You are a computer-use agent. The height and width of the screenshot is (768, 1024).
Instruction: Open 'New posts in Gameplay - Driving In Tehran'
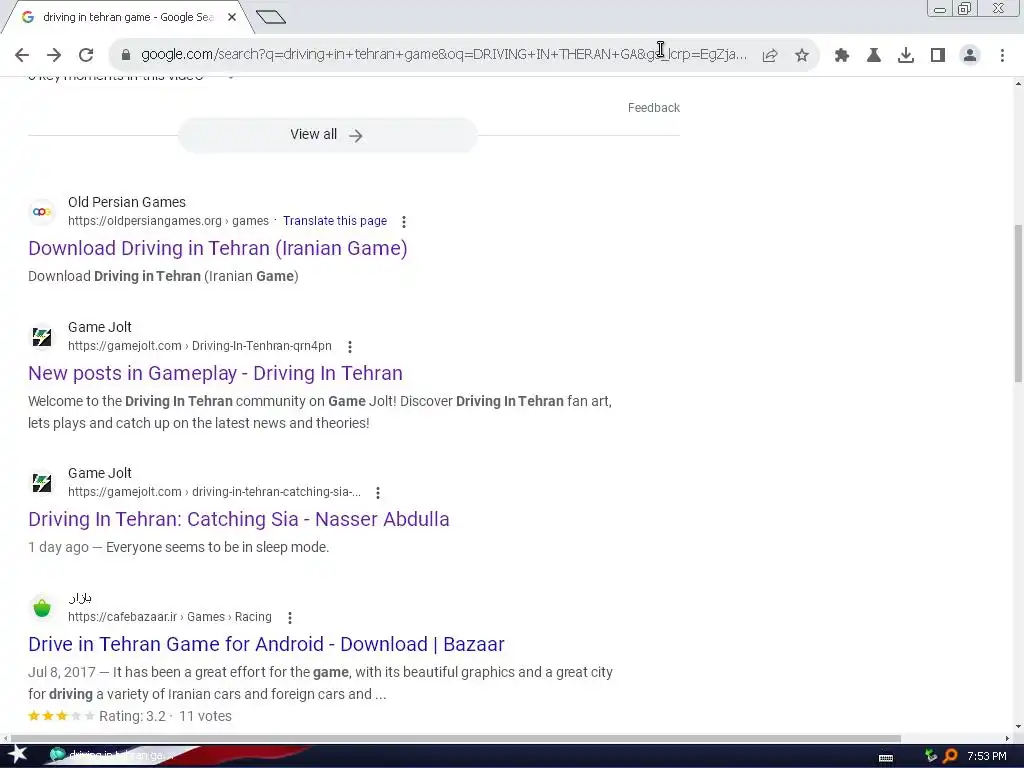click(216, 373)
